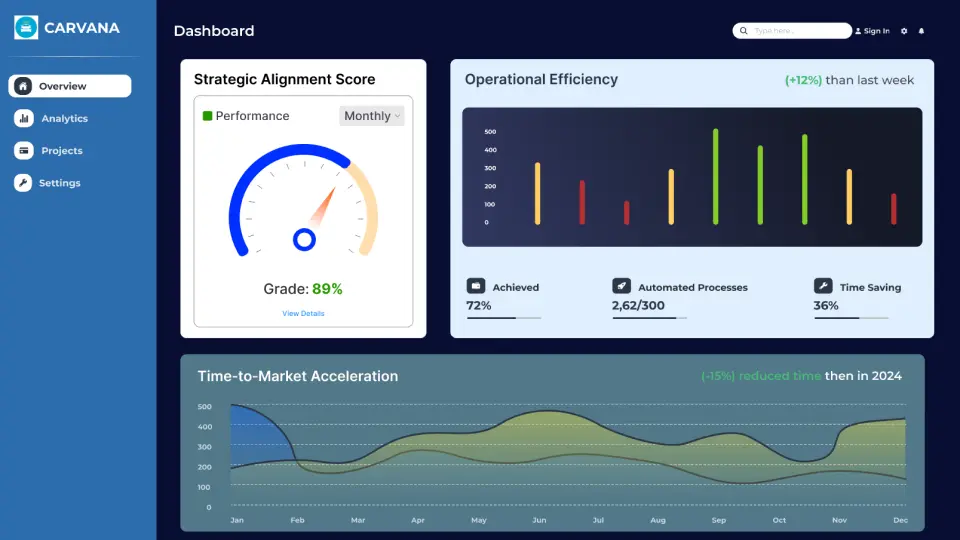Open the Analytics menu item

click(x=64, y=118)
